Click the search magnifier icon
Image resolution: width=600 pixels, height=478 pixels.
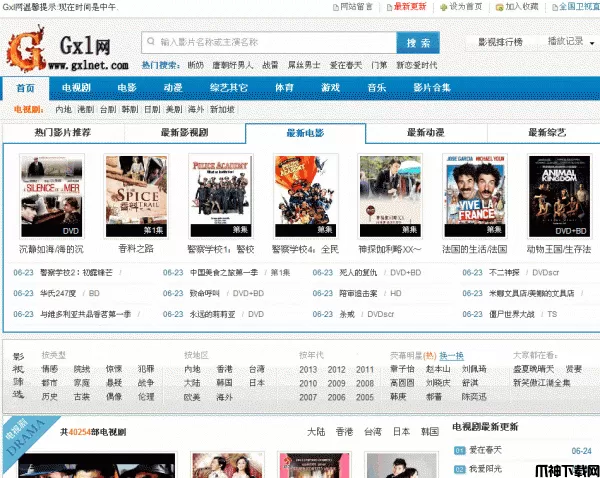point(150,43)
